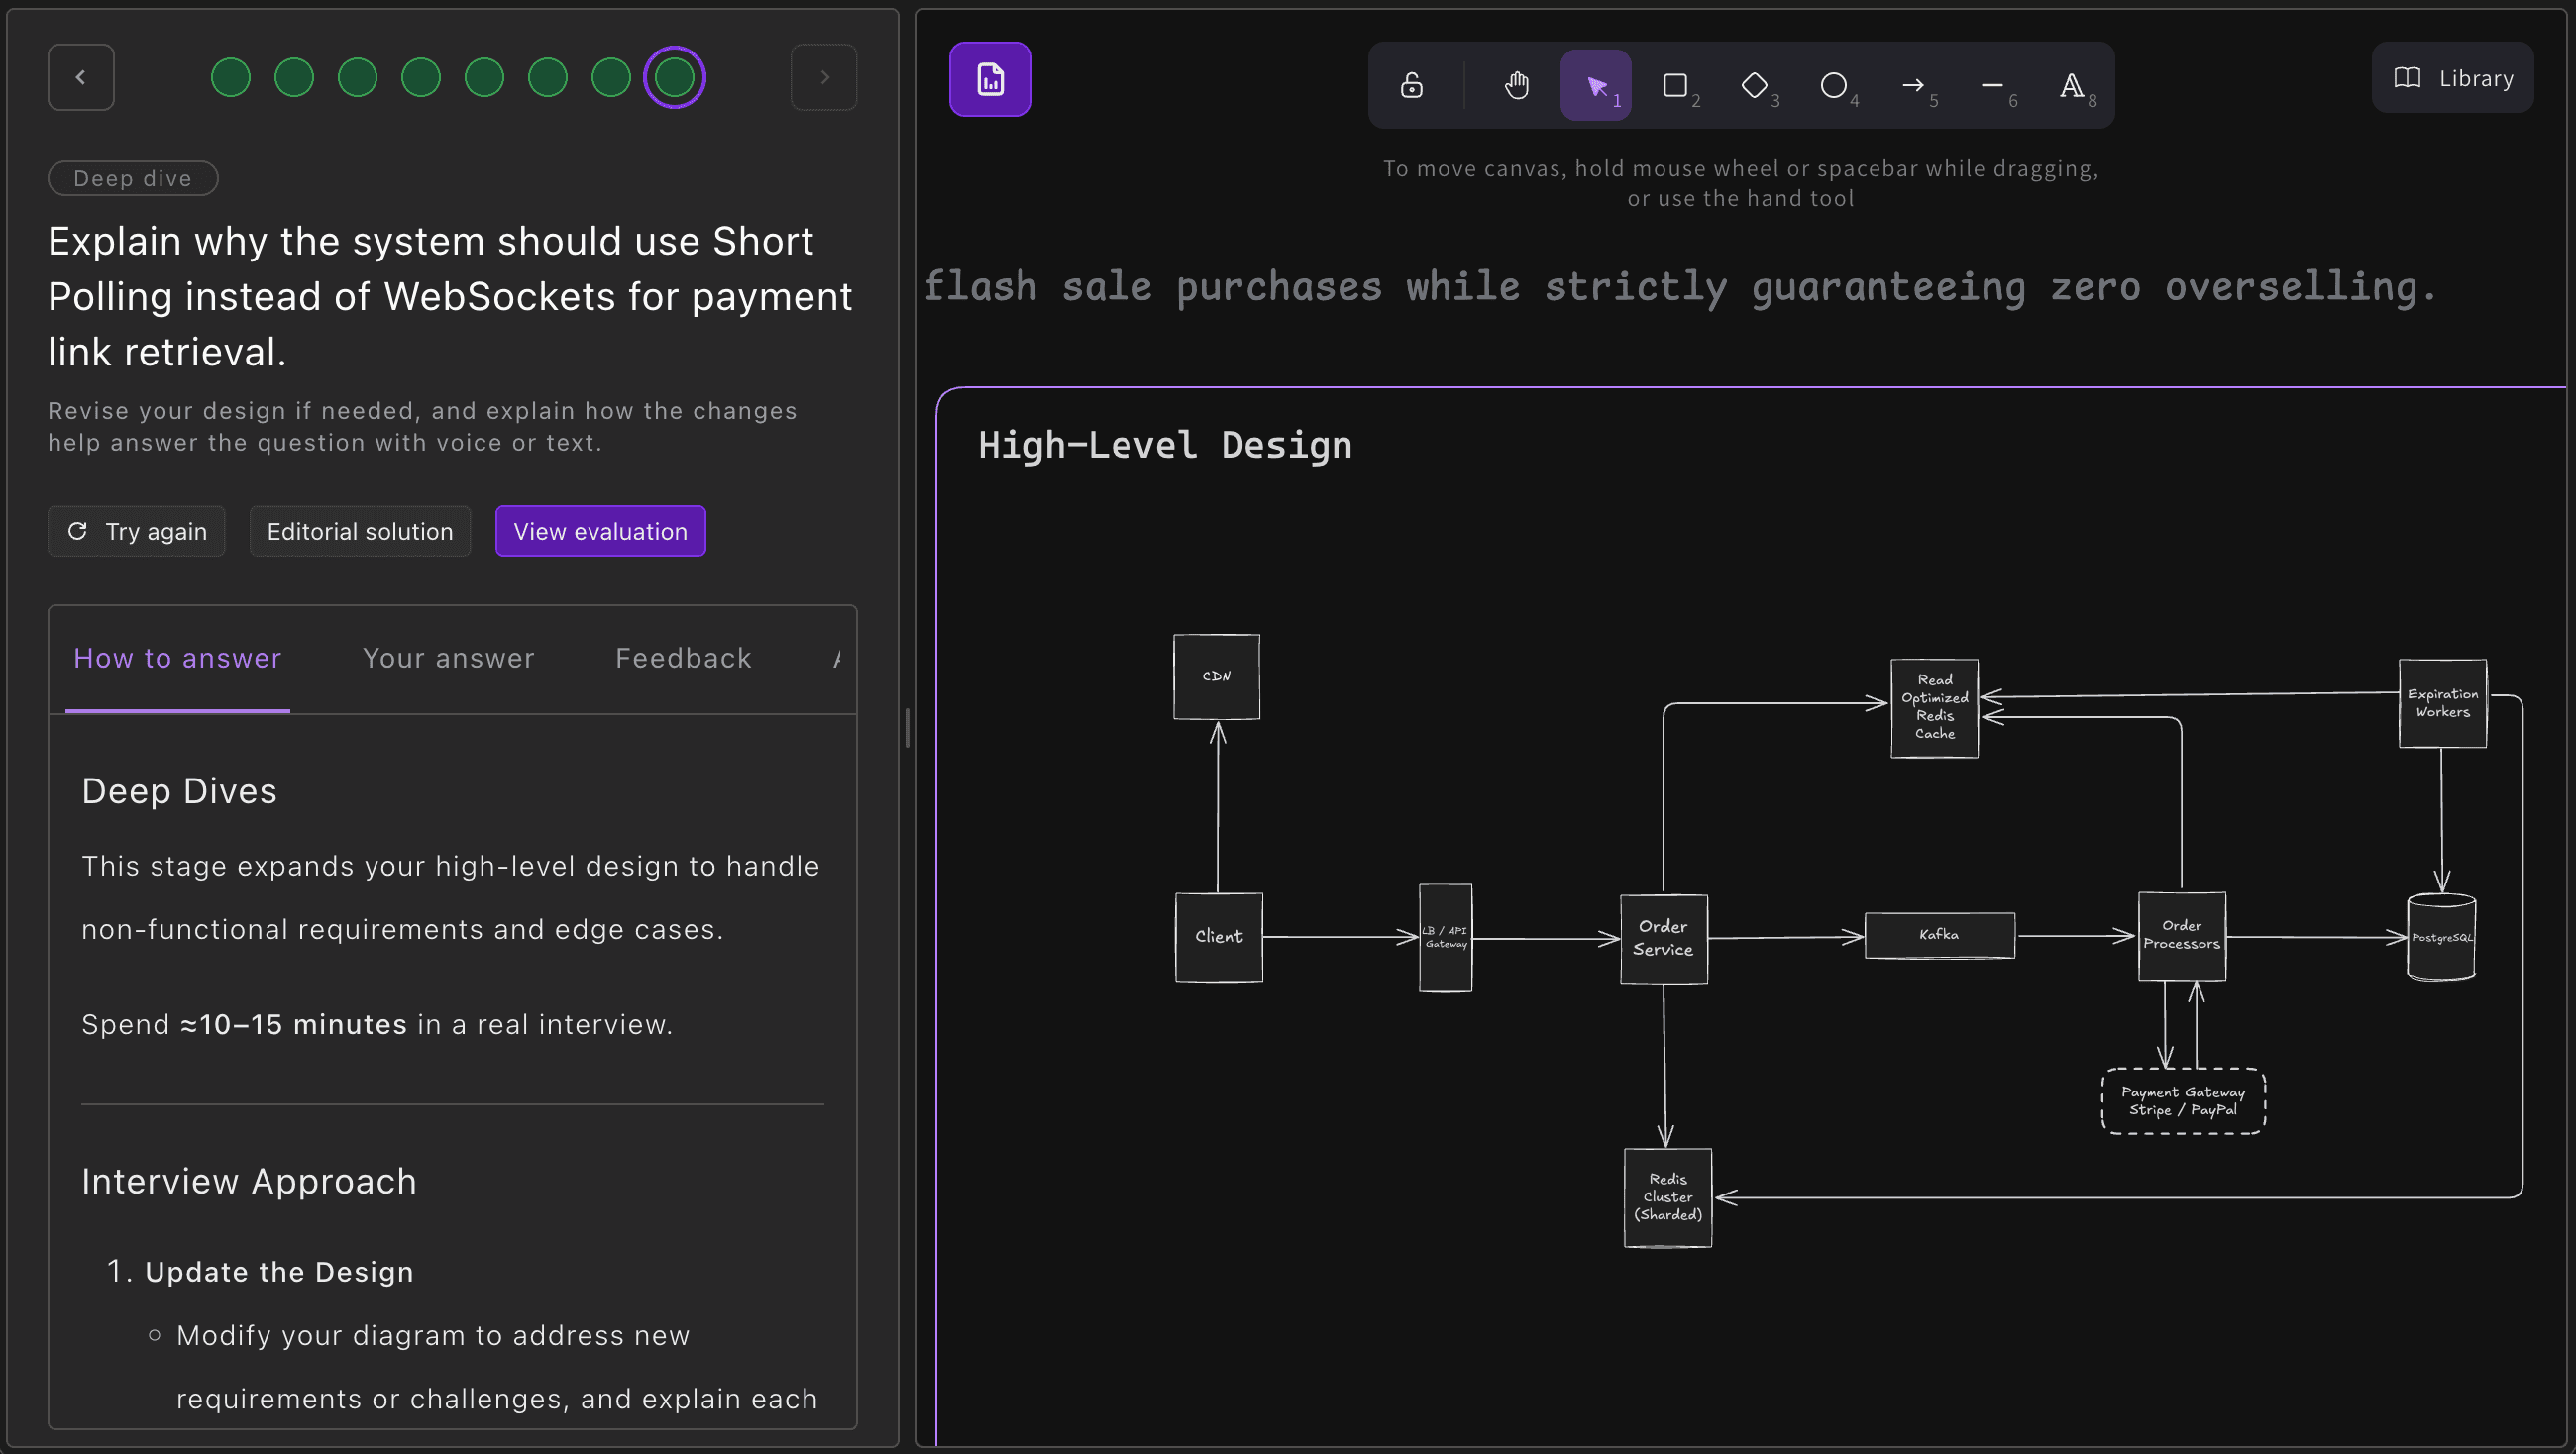Image resolution: width=2576 pixels, height=1454 pixels.
Task: Click the Deep Dives heading
Action: (x=179, y=791)
